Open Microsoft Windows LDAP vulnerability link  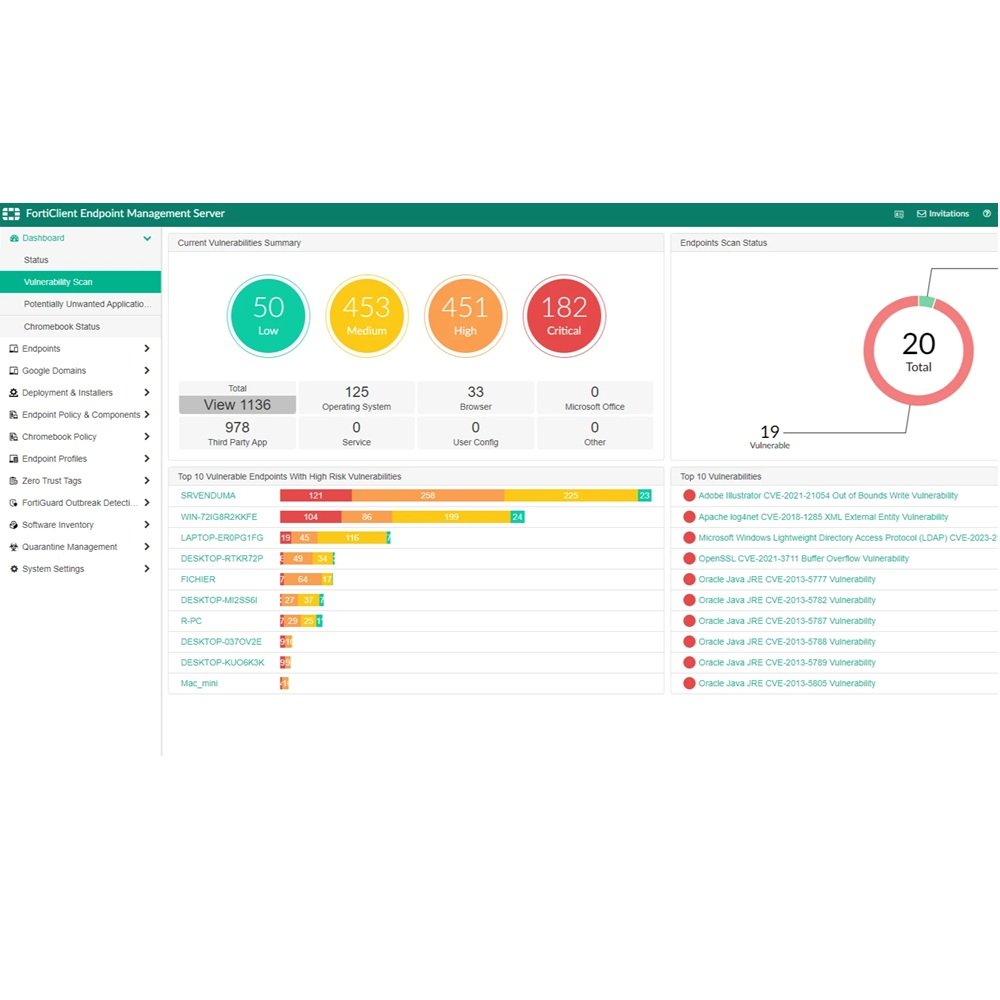848,538
